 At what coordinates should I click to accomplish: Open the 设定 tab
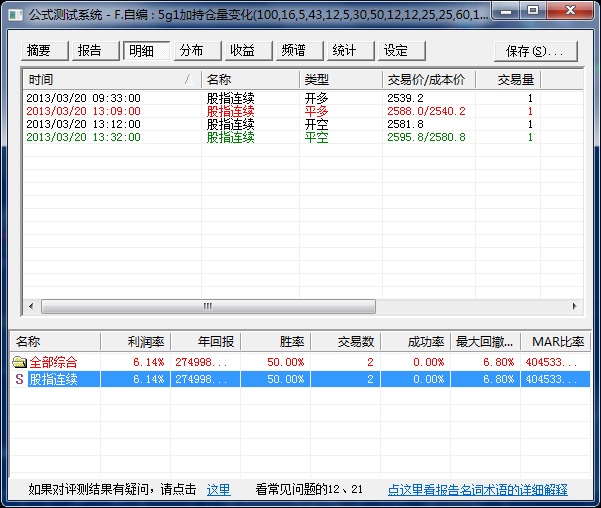coord(397,50)
